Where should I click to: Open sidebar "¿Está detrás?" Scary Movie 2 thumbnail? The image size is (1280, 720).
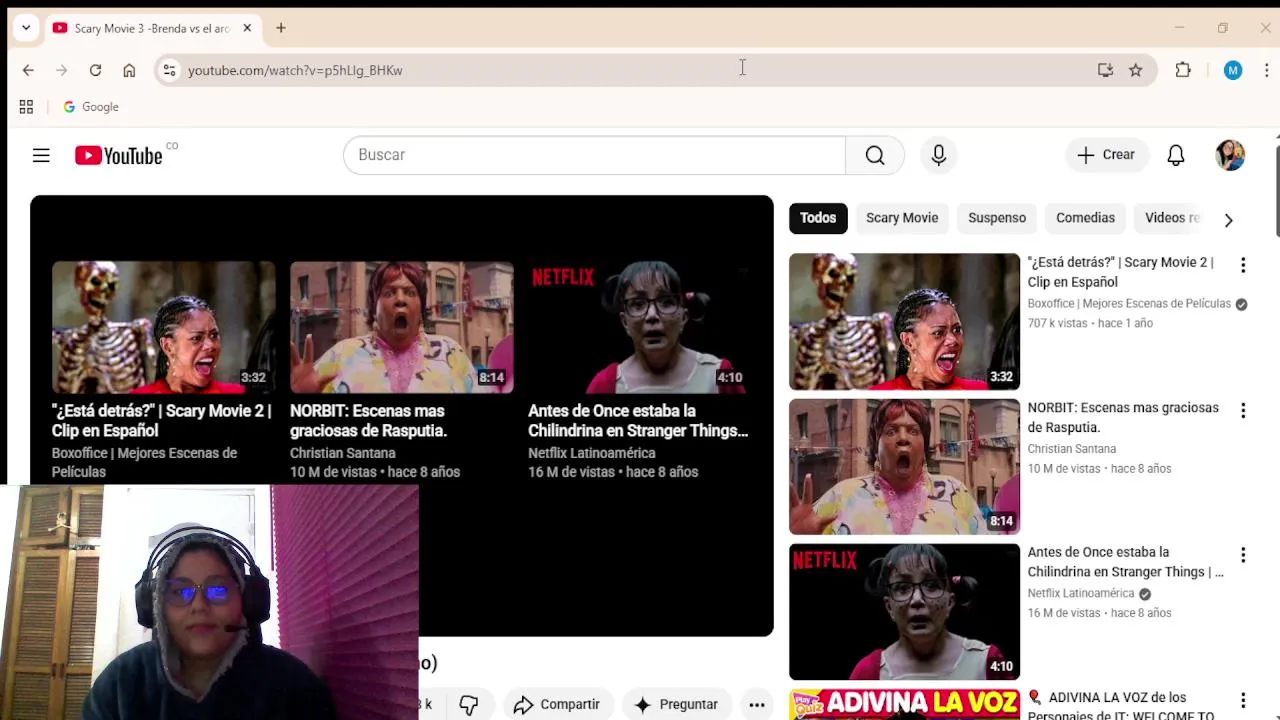coord(904,321)
